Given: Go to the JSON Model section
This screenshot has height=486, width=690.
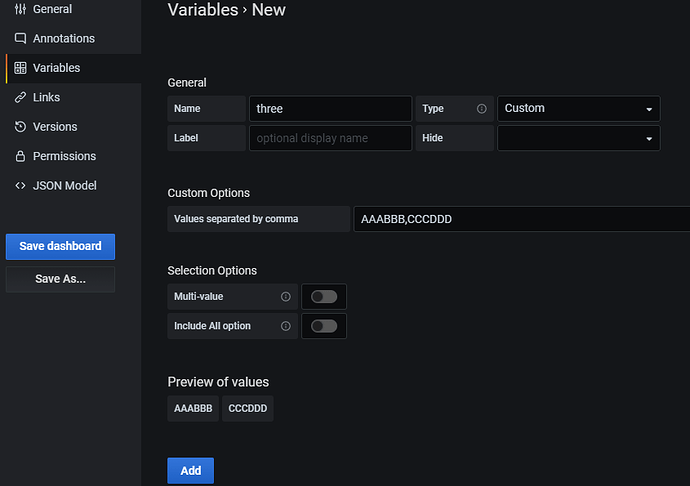Looking at the screenshot, I should tap(65, 186).
